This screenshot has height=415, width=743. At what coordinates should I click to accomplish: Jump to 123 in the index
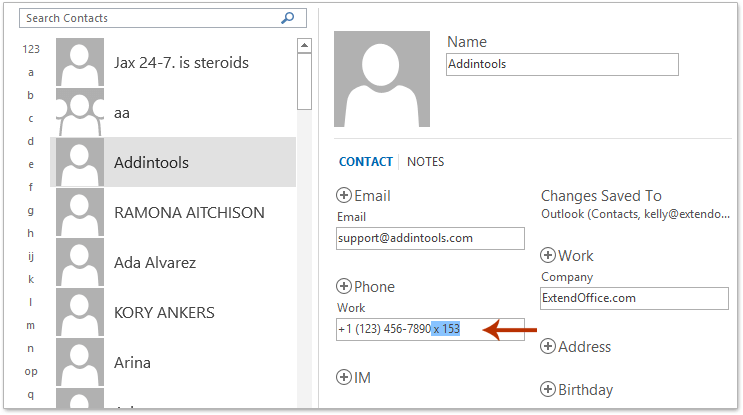[31, 49]
